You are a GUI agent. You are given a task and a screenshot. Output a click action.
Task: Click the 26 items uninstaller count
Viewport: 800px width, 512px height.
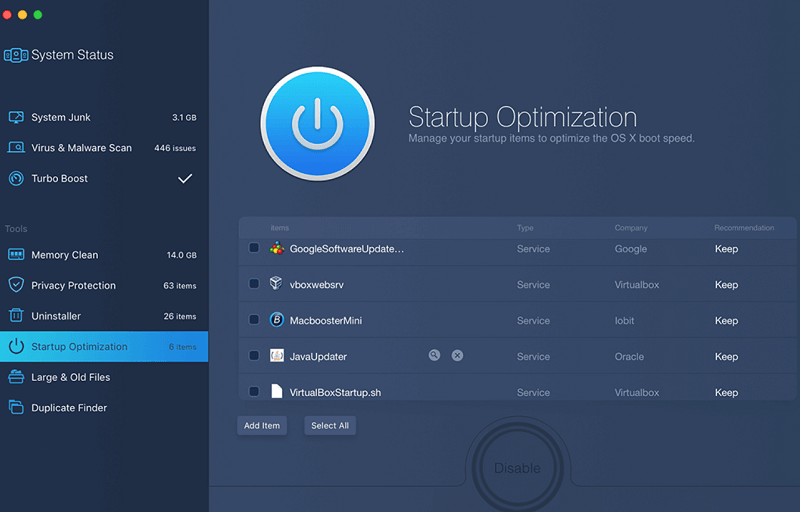pos(180,316)
